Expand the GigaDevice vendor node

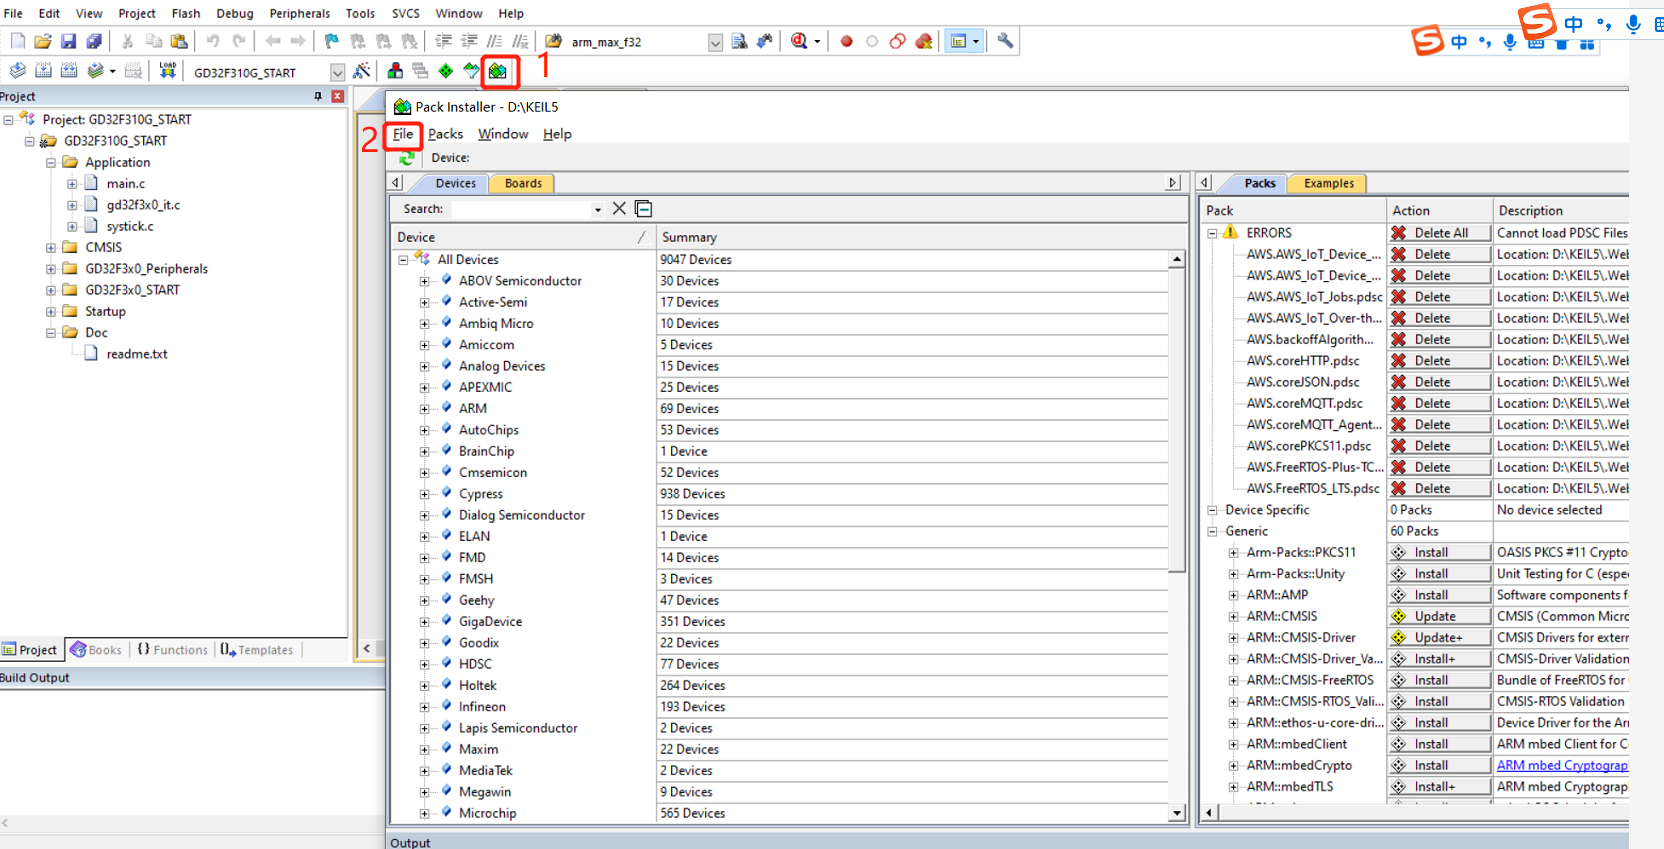click(x=425, y=621)
